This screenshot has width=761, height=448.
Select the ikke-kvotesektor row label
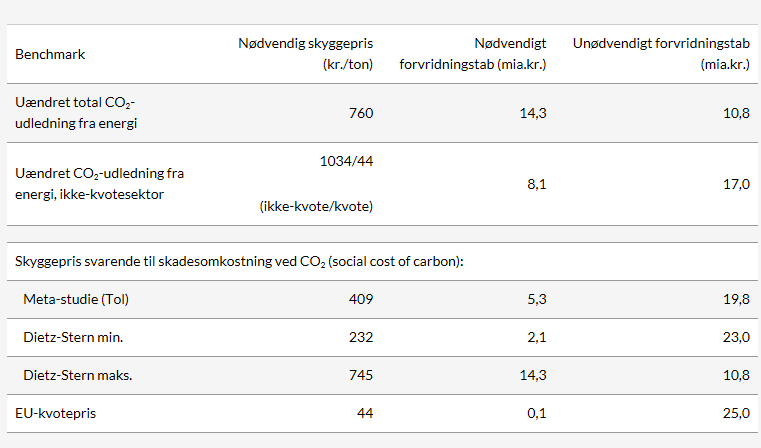(x=99, y=183)
